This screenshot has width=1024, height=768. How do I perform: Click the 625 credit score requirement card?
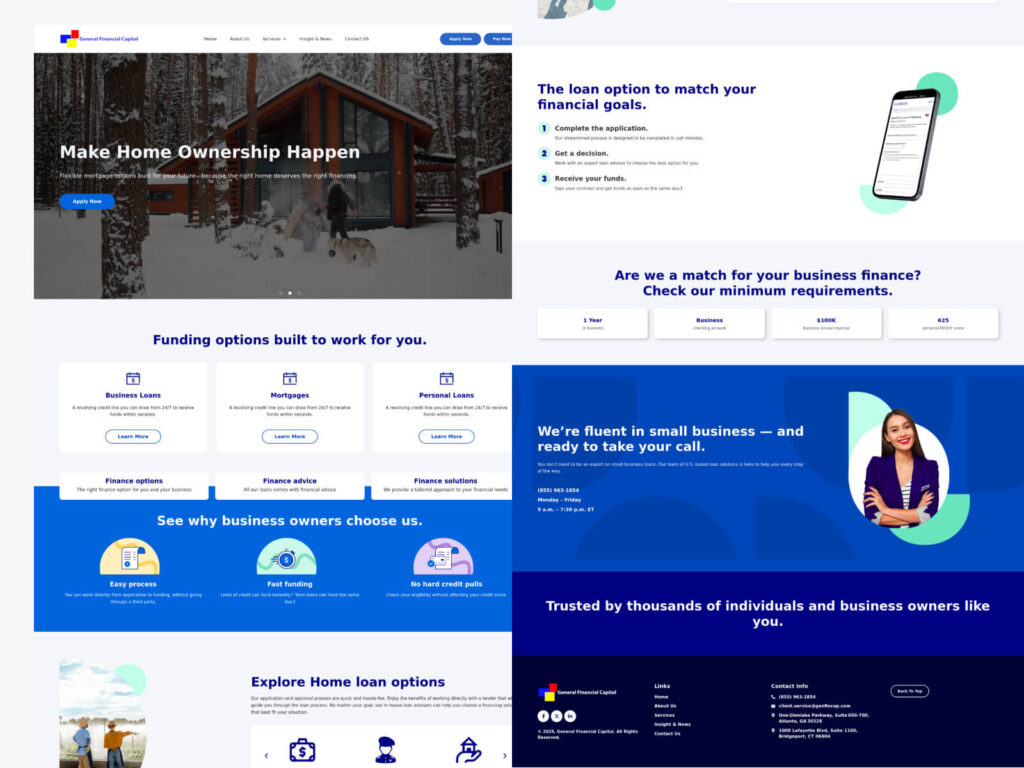(x=943, y=323)
